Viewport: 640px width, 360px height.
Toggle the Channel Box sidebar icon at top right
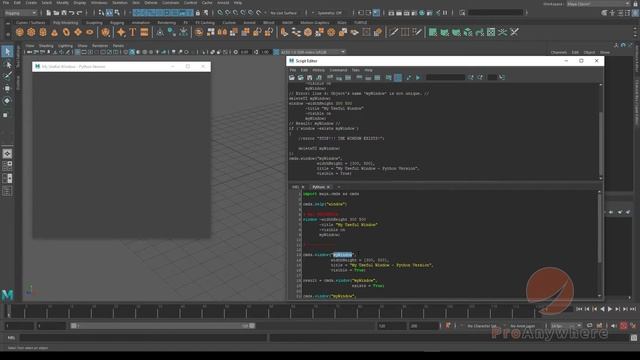pyautogui.click(x=636, y=13)
